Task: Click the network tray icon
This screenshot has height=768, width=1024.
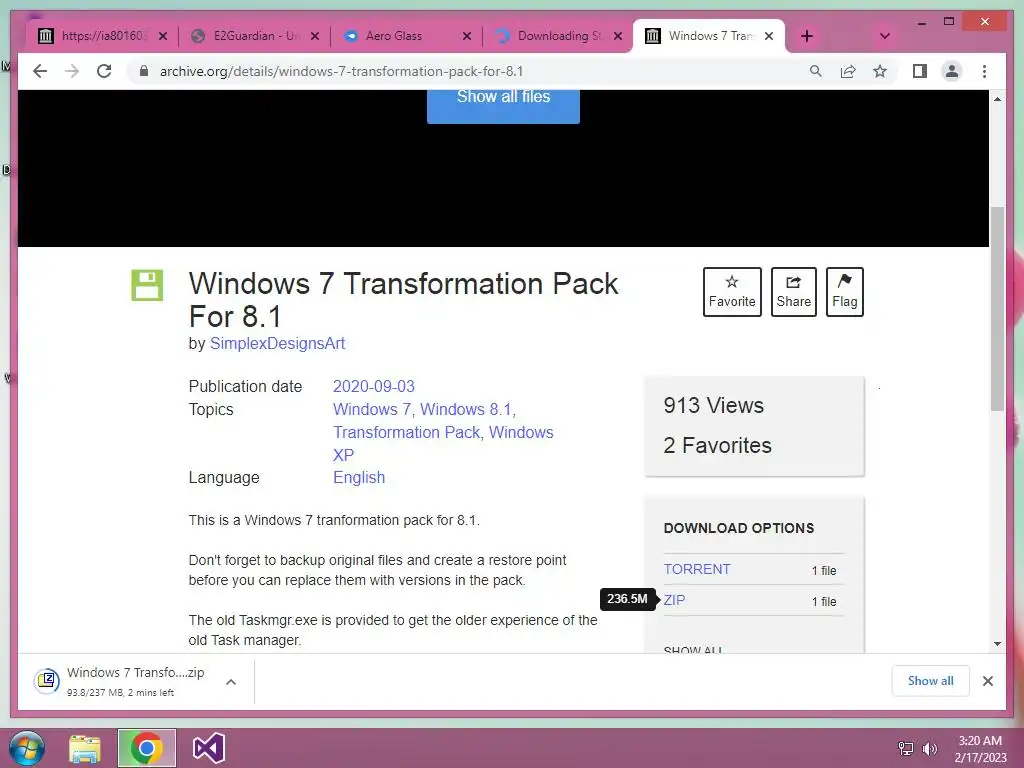Action: tap(906, 749)
